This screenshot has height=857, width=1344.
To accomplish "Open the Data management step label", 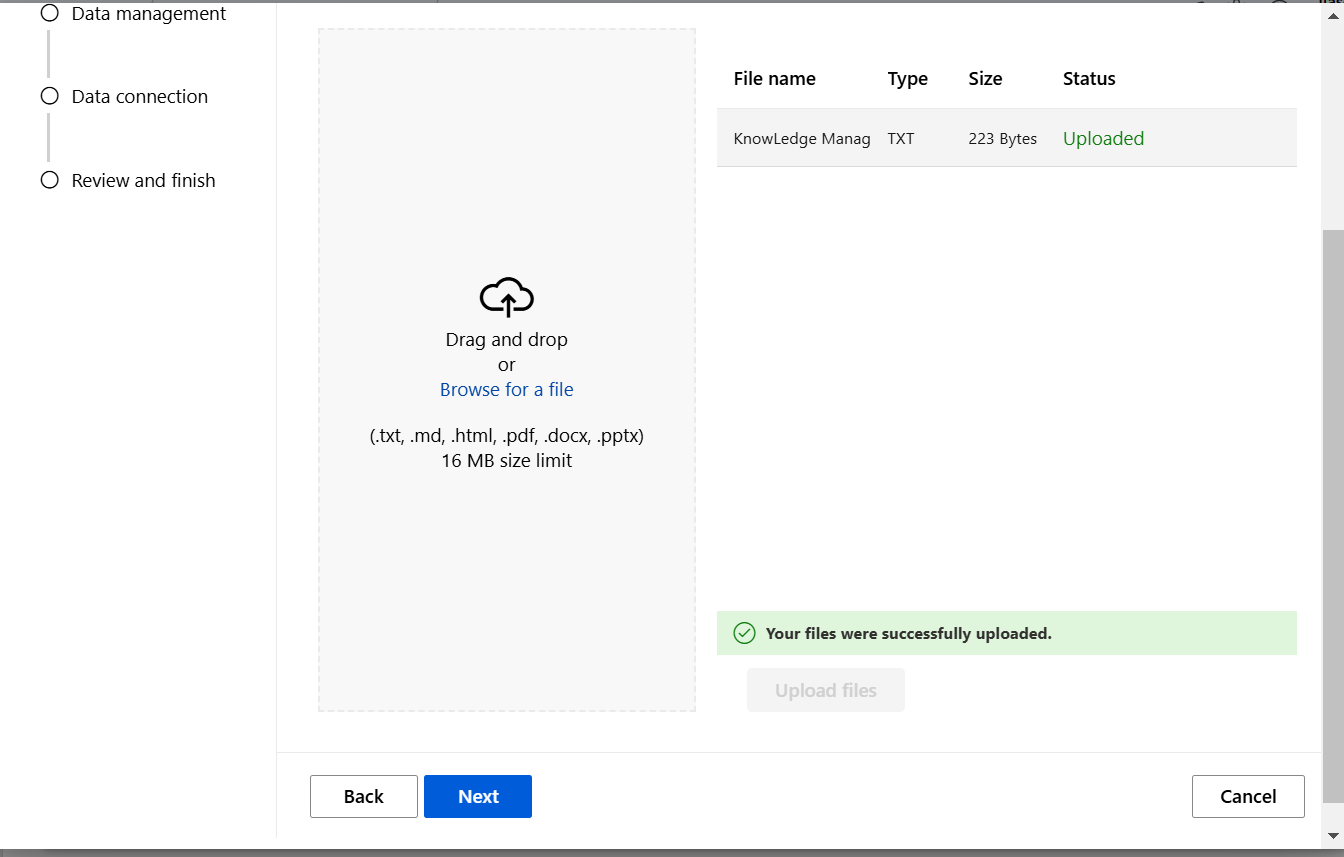I will tap(149, 14).
